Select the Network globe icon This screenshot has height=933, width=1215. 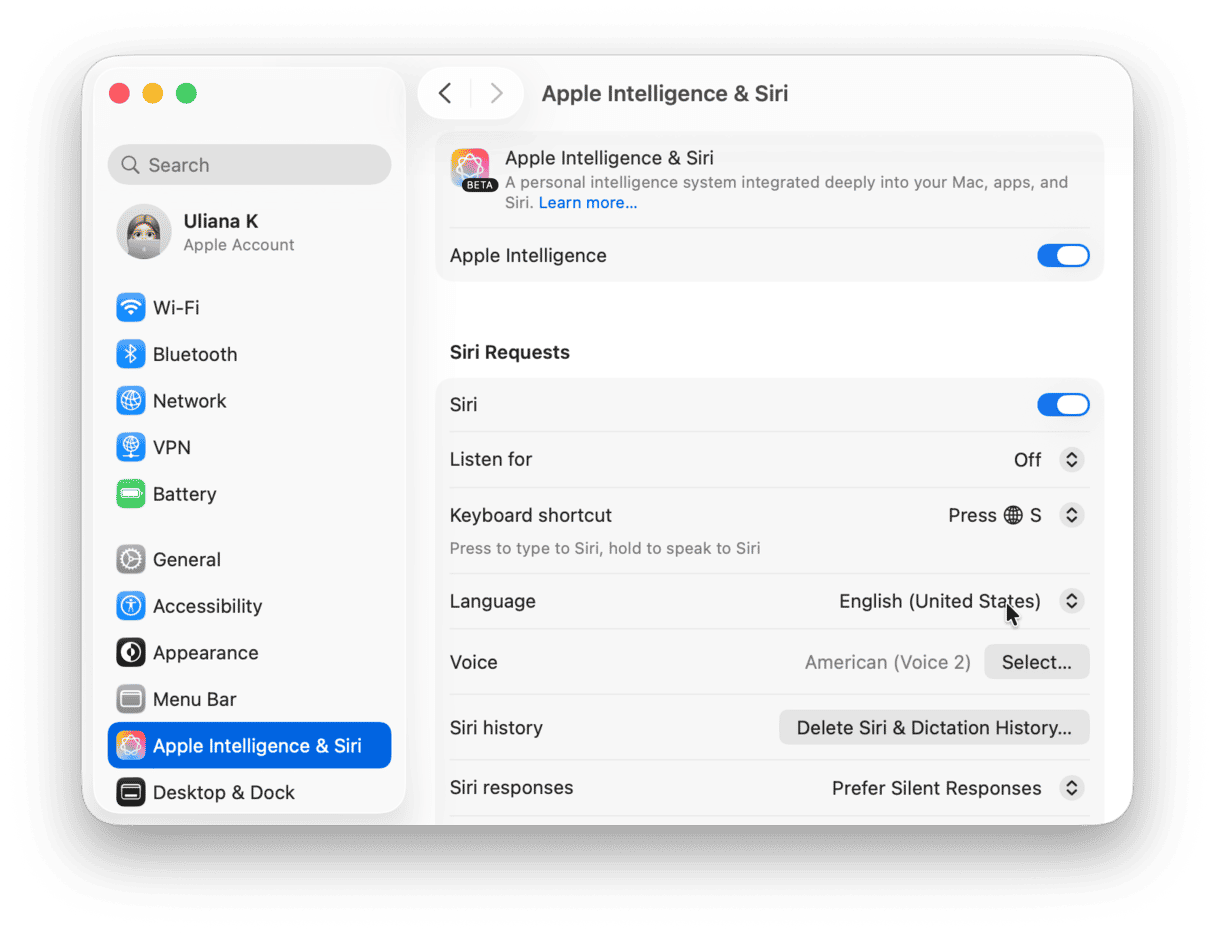pyautogui.click(x=131, y=401)
